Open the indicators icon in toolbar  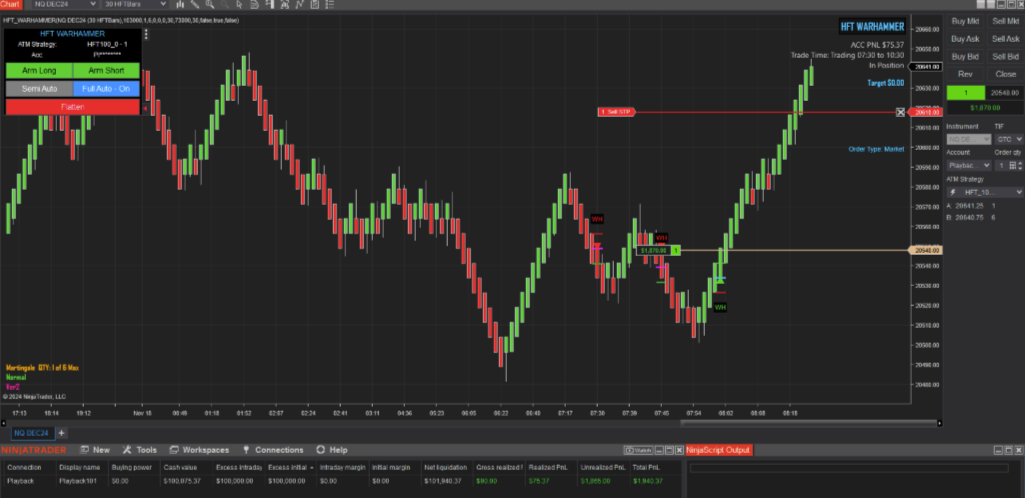(x=284, y=4)
